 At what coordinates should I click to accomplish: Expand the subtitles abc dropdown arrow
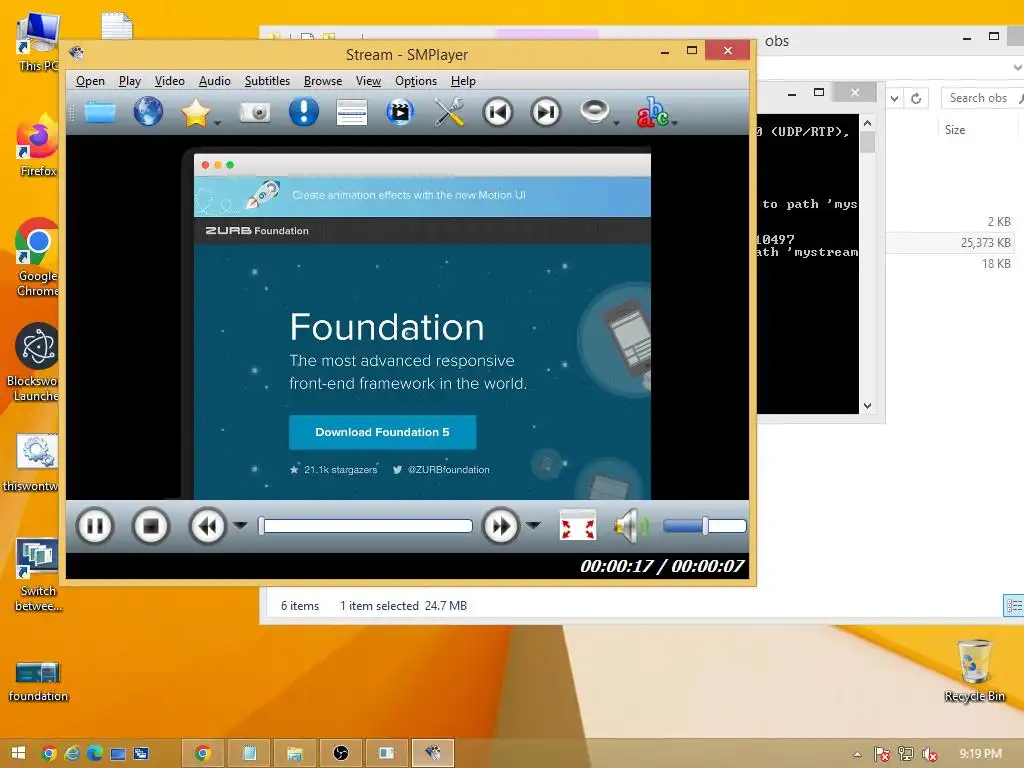tap(674, 122)
